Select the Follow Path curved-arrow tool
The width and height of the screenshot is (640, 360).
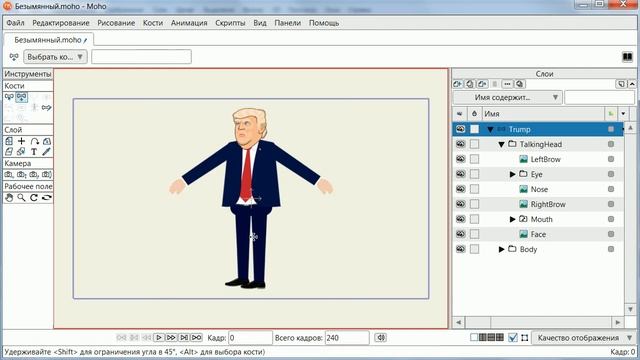point(34,141)
